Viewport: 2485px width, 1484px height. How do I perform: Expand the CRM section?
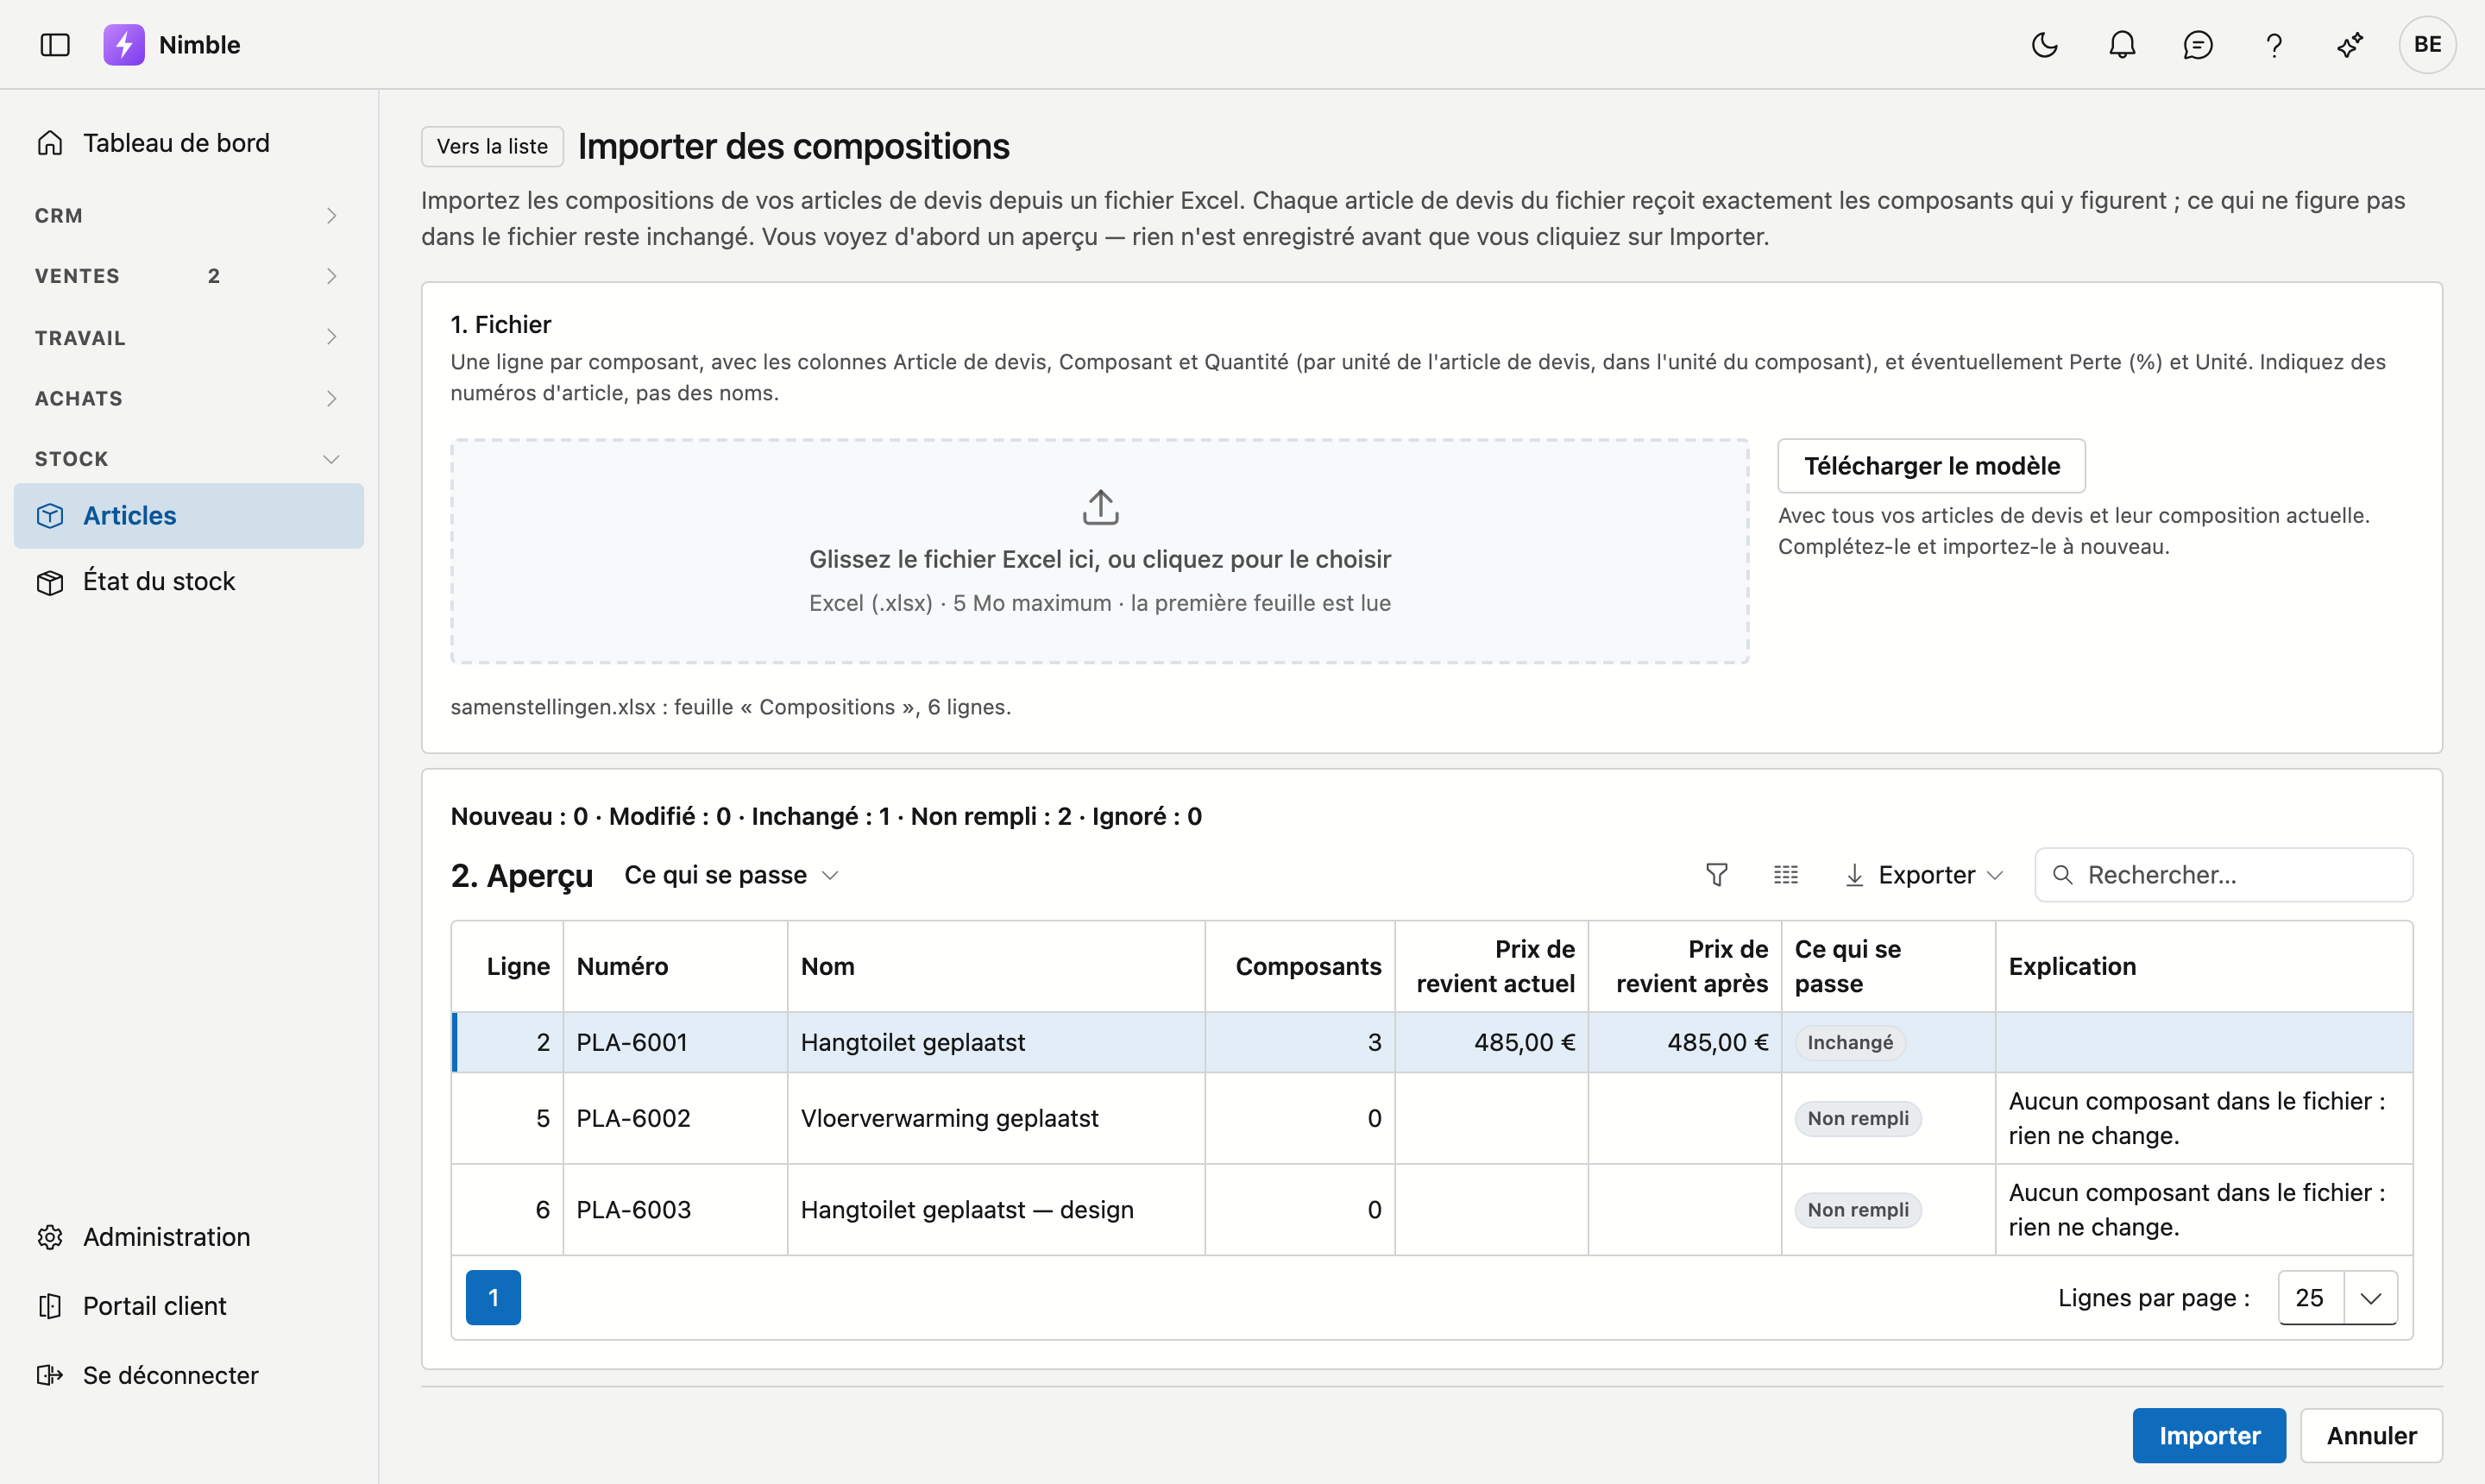(189, 216)
